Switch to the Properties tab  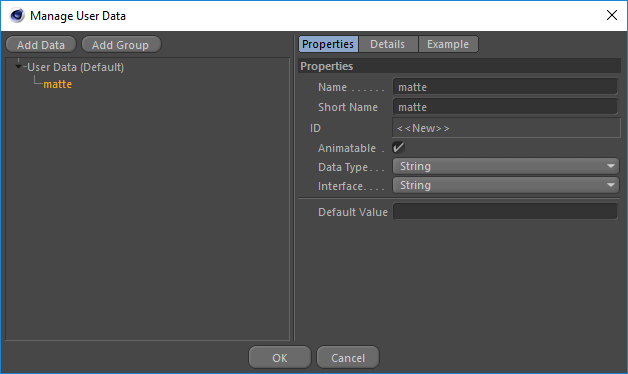(x=328, y=44)
